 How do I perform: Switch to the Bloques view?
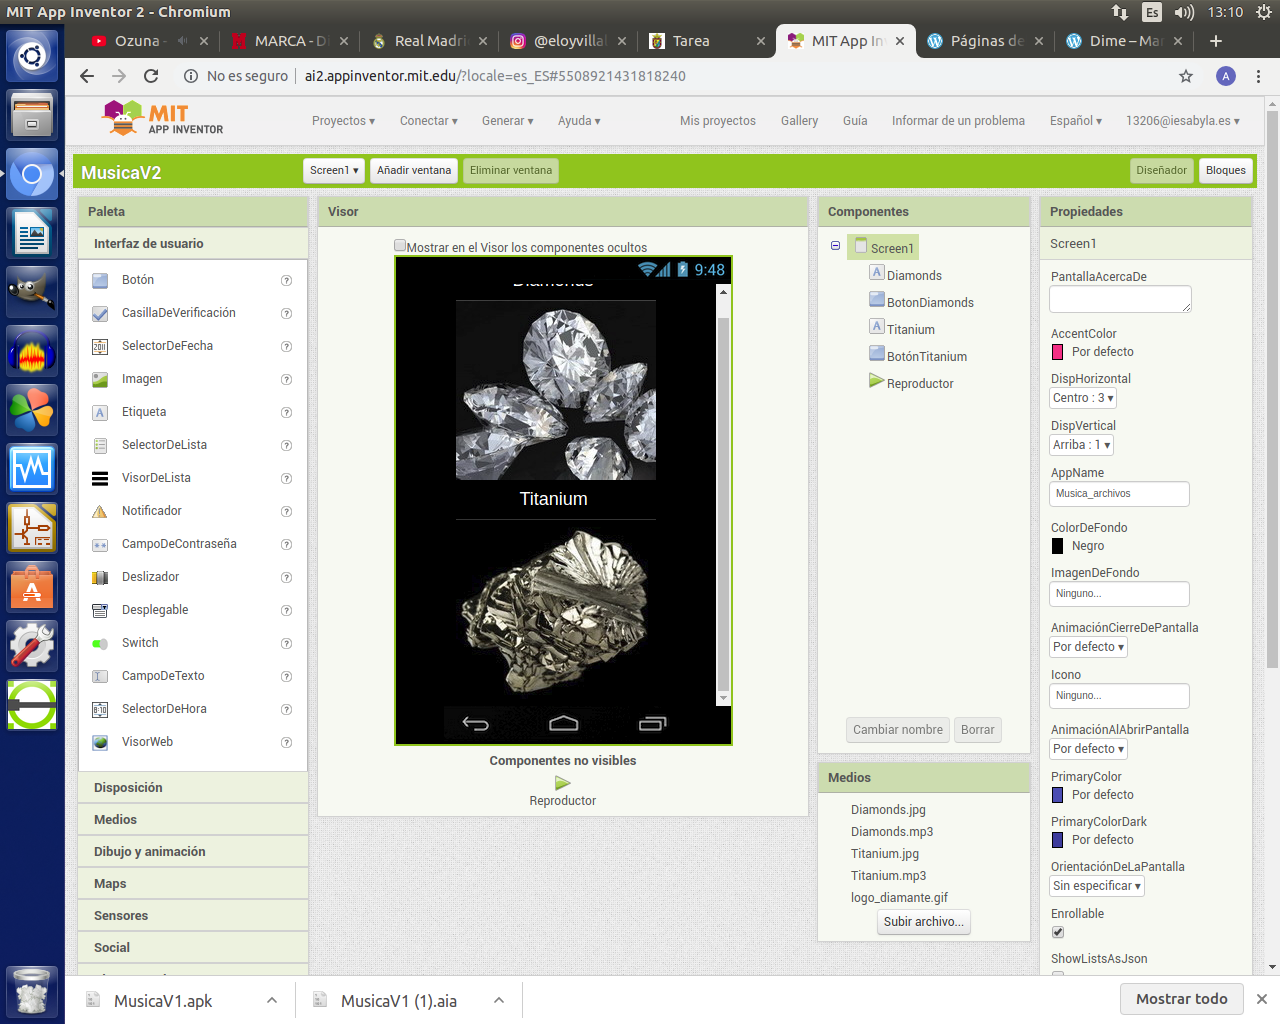tap(1225, 171)
